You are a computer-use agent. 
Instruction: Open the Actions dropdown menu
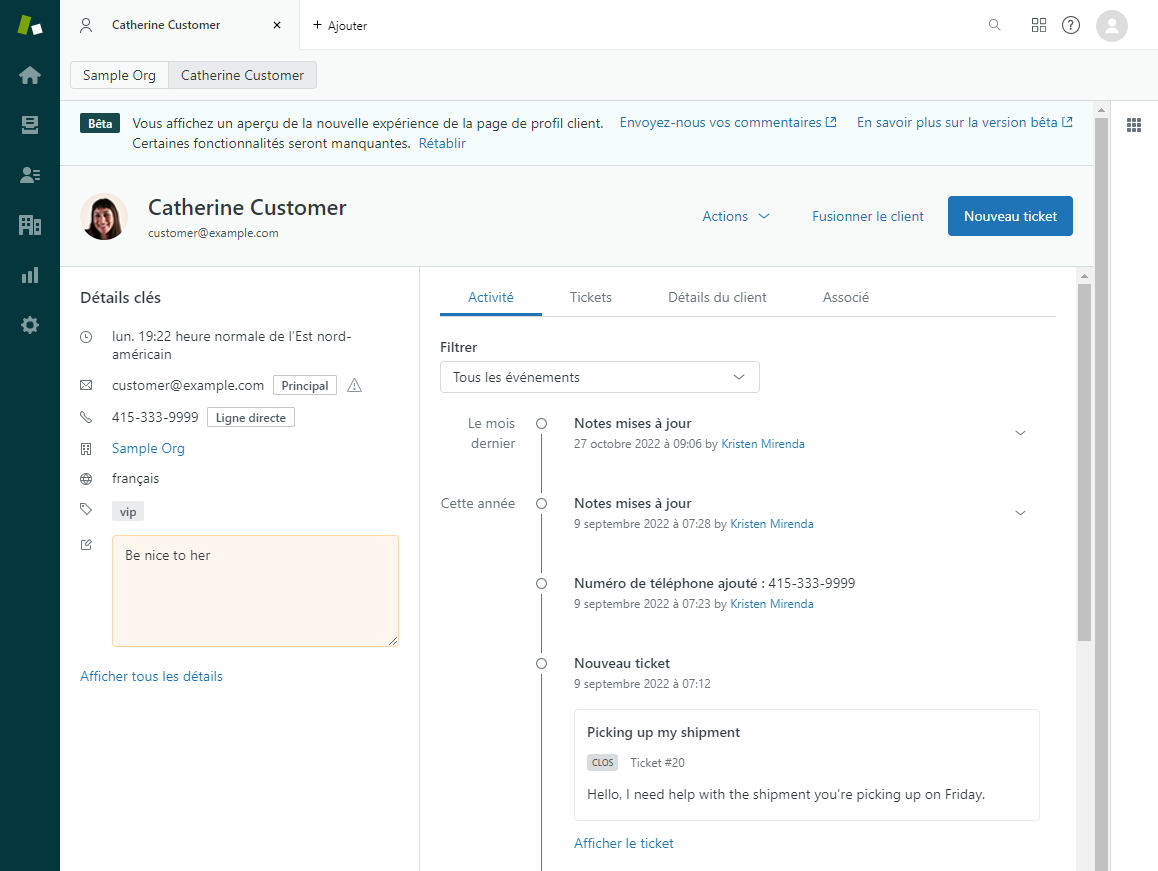[x=736, y=216]
